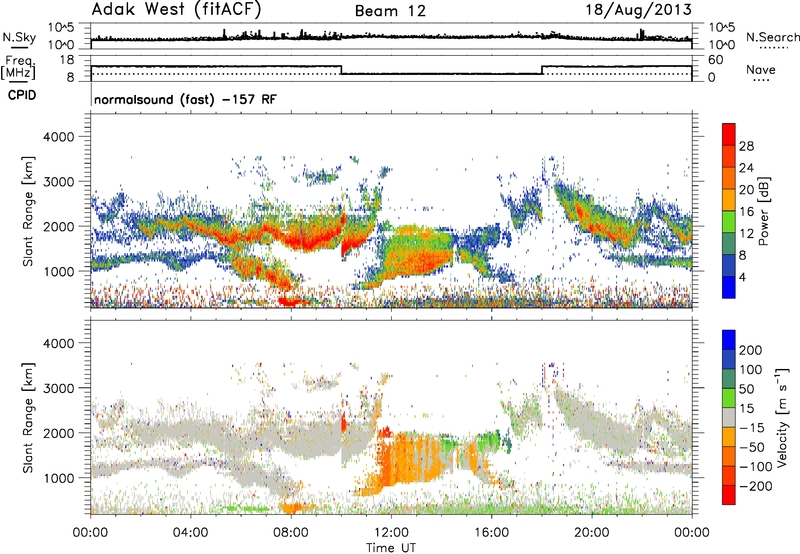This screenshot has height=554, width=800.
Task: Click the red velocity patch near 10:00 at 2000 km
Action: point(343,424)
